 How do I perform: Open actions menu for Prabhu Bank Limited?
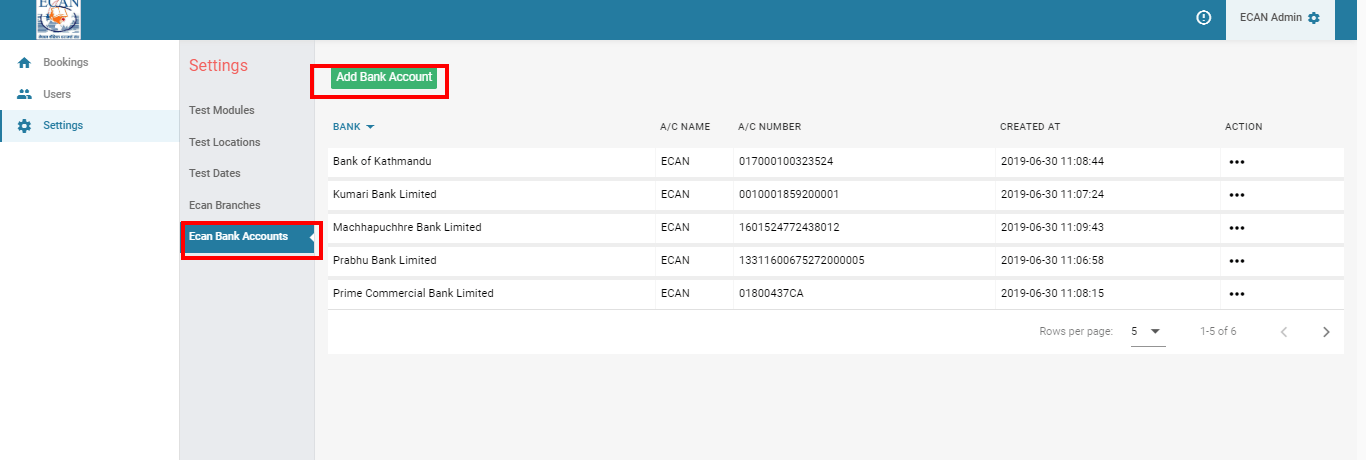(1237, 261)
